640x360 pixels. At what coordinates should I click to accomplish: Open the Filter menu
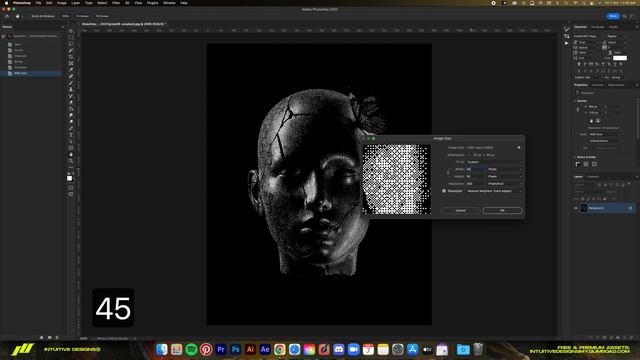pyautogui.click(x=116, y=3)
